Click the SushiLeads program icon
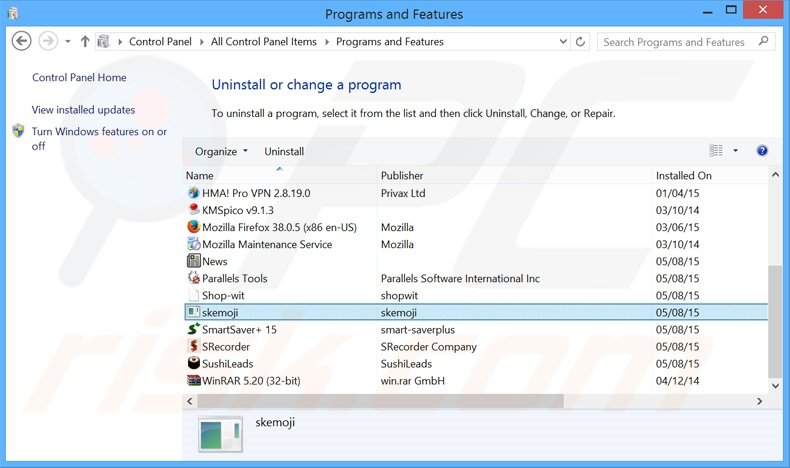 tap(194, 363)
